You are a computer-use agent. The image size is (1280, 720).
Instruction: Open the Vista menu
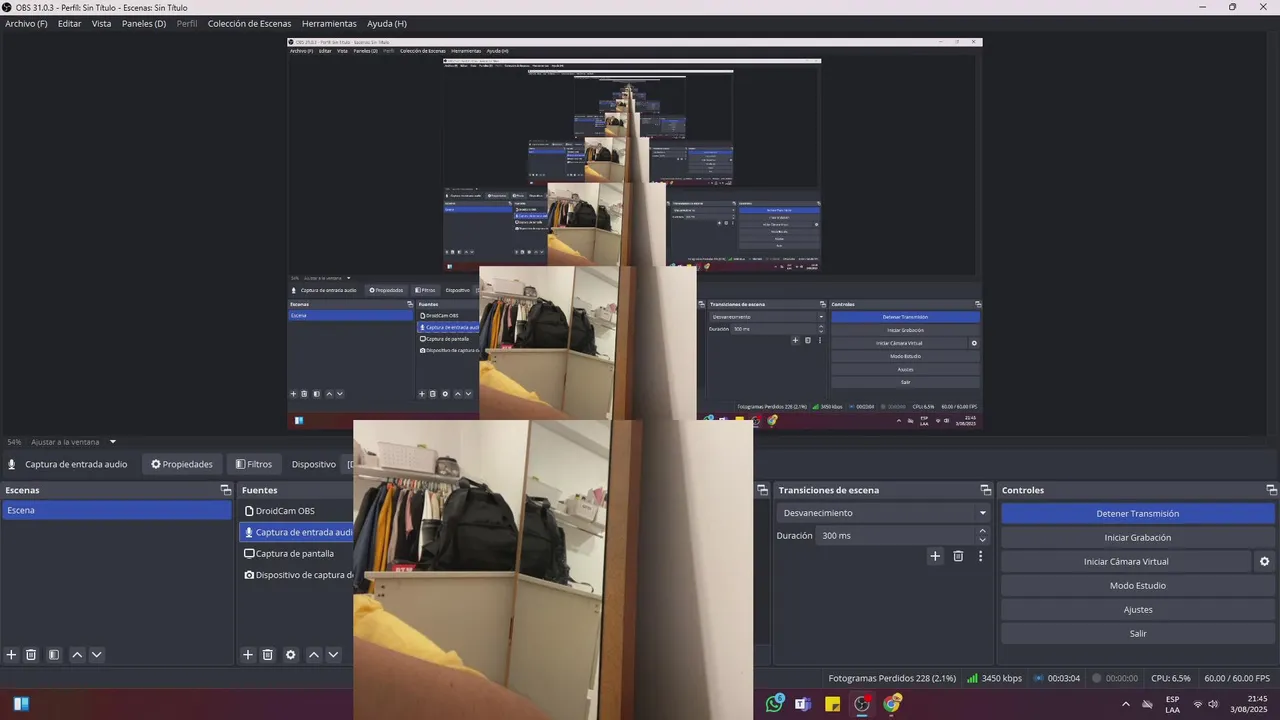point(102,23)
